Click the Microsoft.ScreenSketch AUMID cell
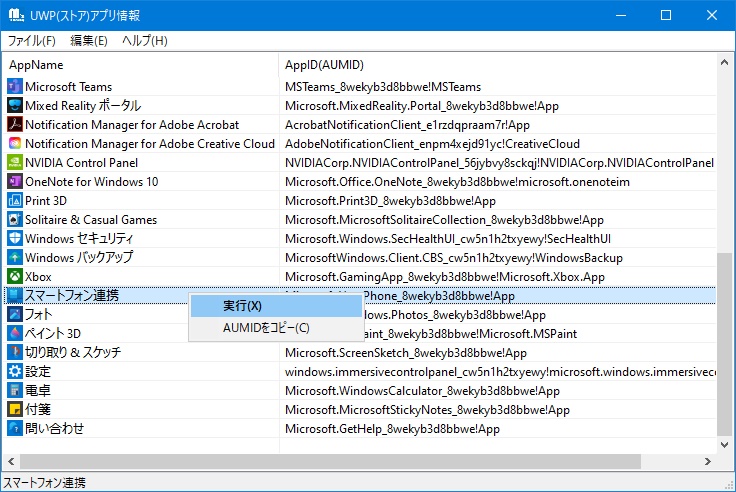The height and width of the screenshot is (492, 736). click(x=406, y=353)
